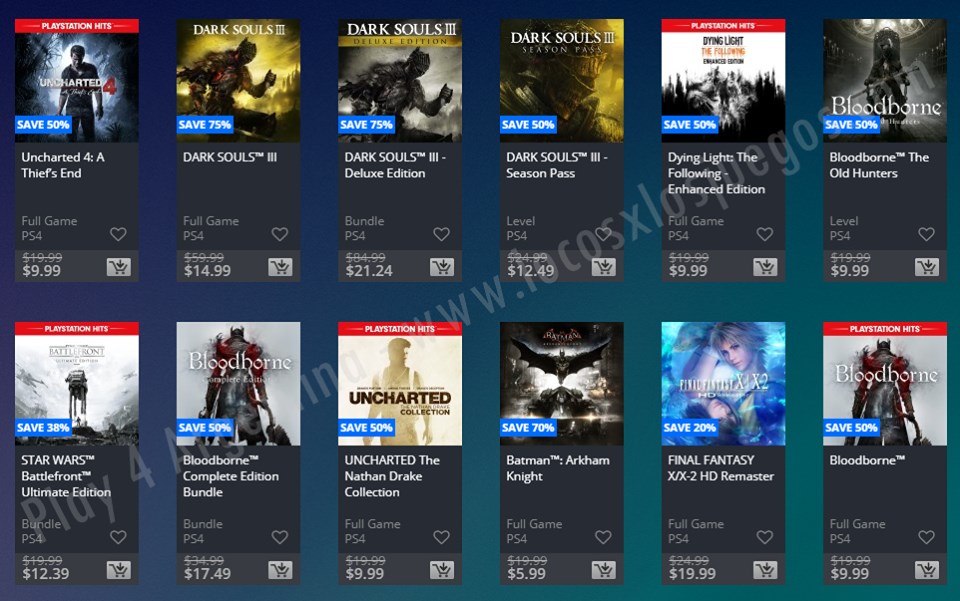Select the Dying Light The Following cover art
Image resolution: width=960 pixels, height=601 pixels.
(723, 81)
